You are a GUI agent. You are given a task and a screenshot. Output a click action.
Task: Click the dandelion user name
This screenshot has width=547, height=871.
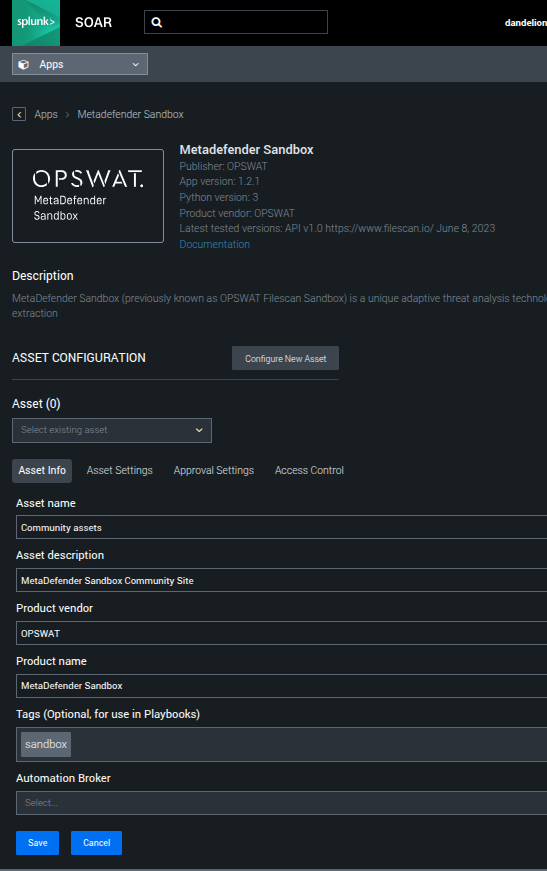coord(525,23)
